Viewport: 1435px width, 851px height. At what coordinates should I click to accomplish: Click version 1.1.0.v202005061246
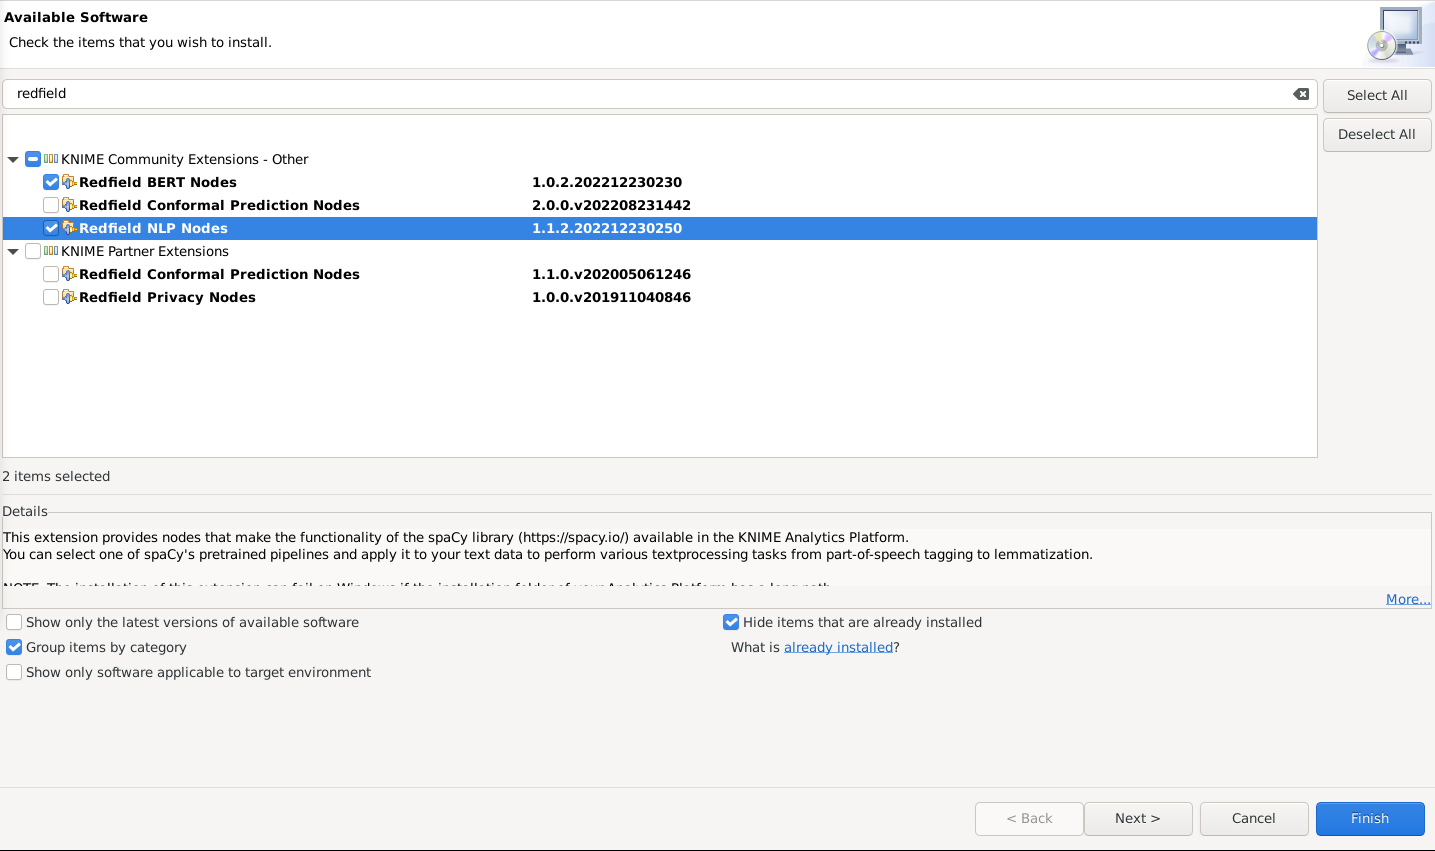pyautogui.click(x=611, y=274)
